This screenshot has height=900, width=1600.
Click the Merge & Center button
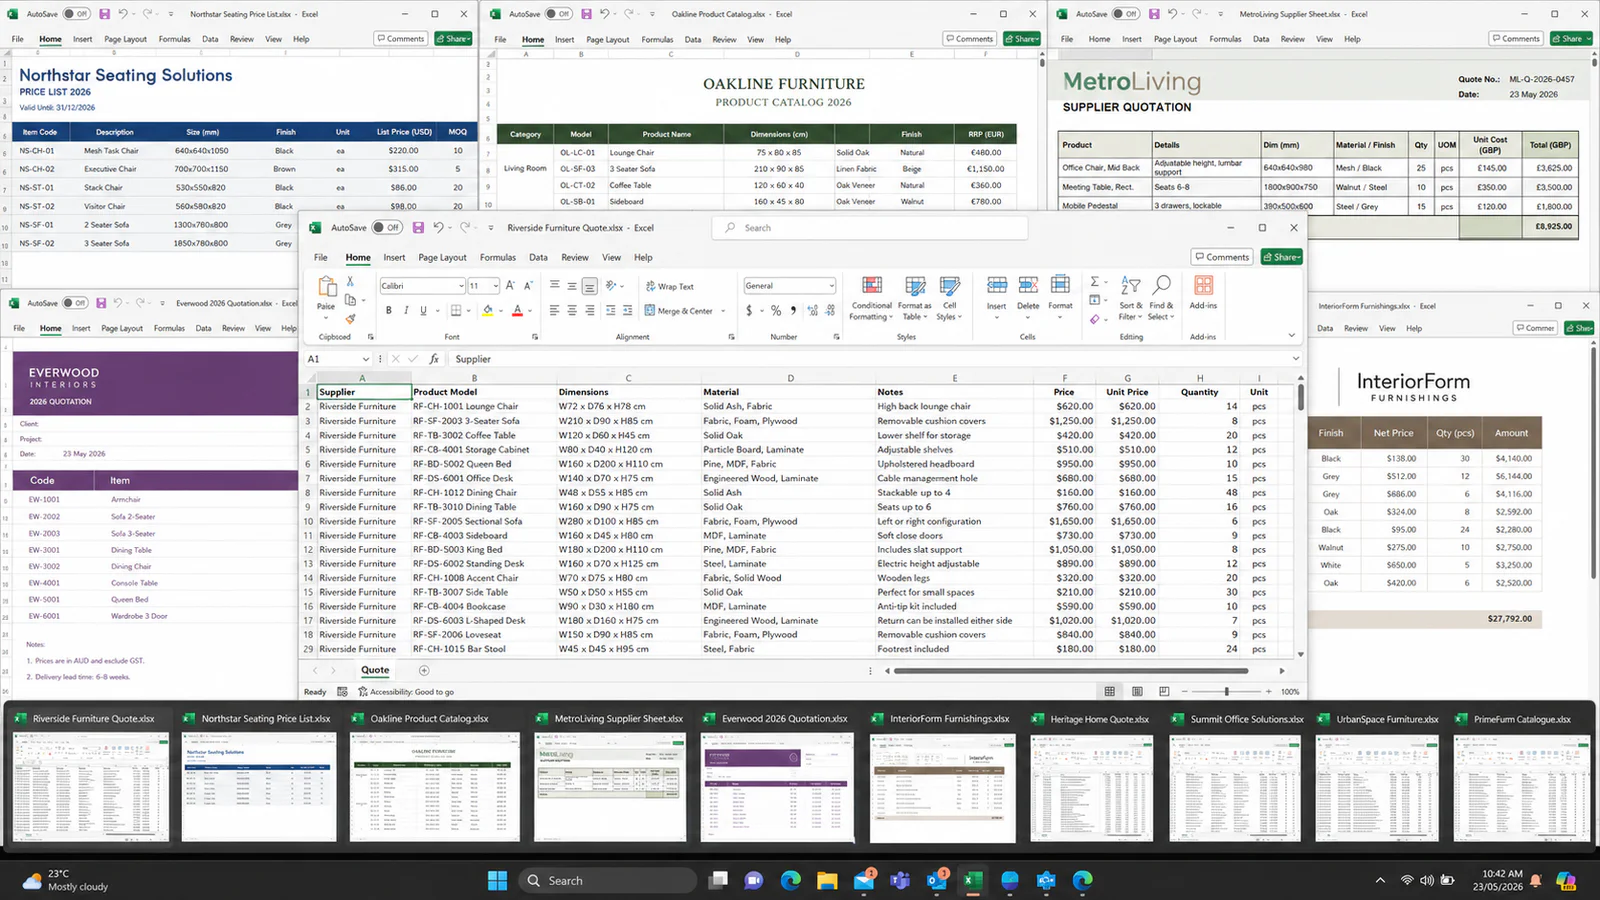pos(679,311)
